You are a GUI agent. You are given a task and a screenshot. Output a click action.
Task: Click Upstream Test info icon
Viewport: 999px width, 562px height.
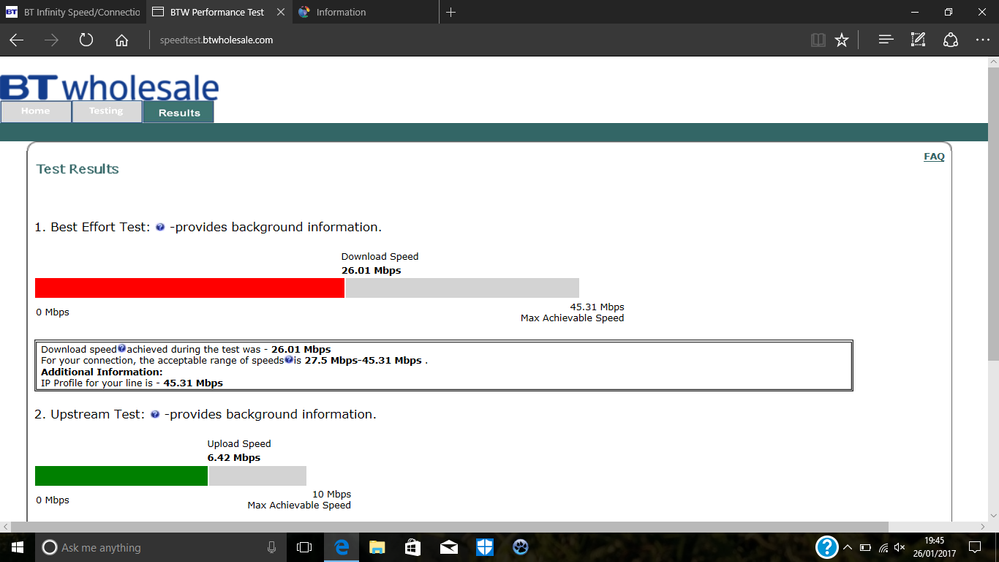155,414
